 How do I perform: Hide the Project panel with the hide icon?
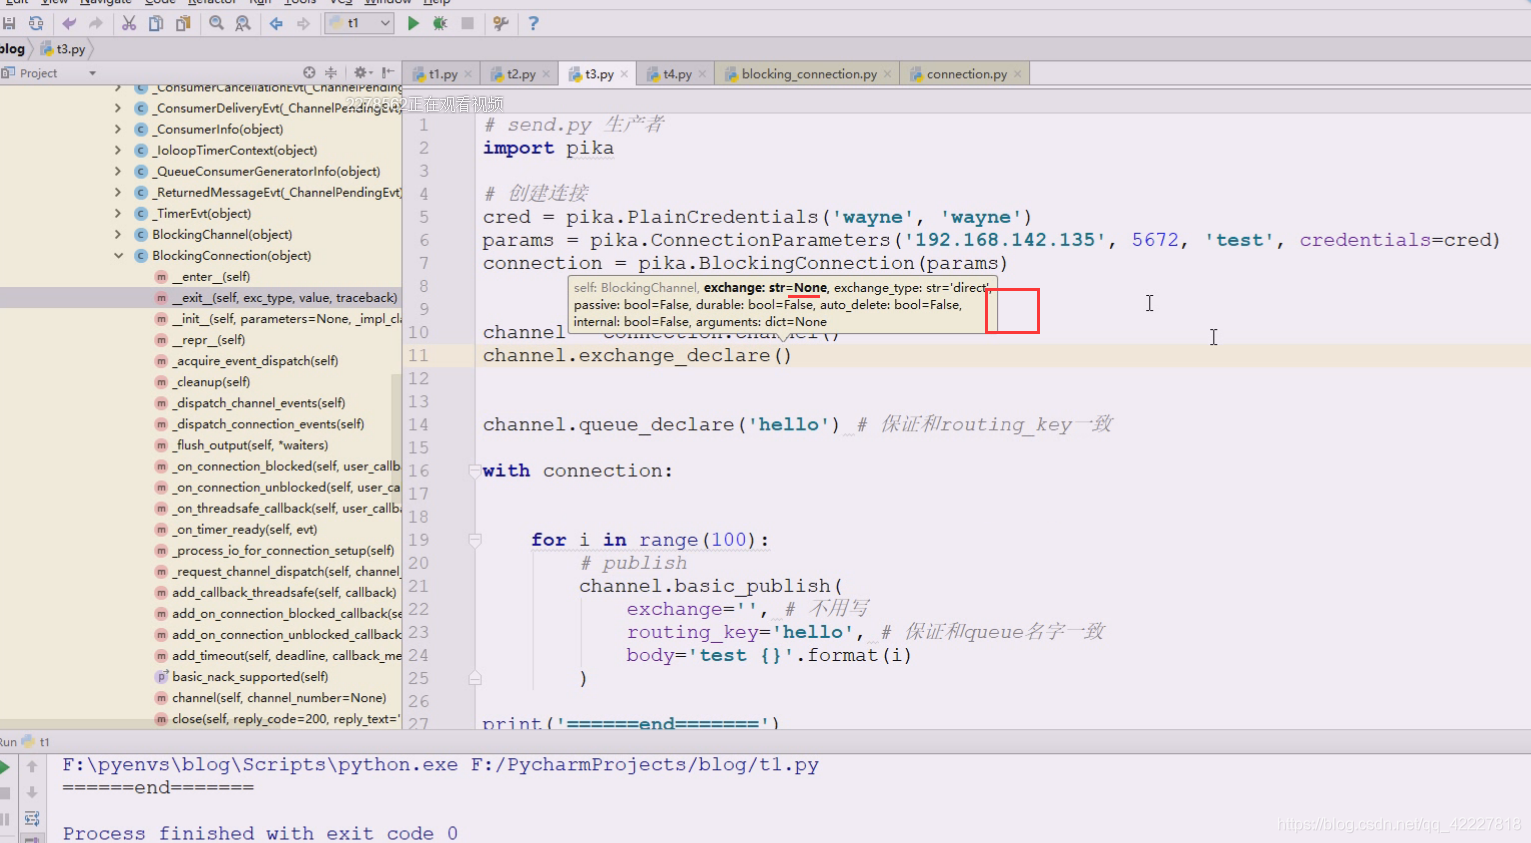[387, 73]
